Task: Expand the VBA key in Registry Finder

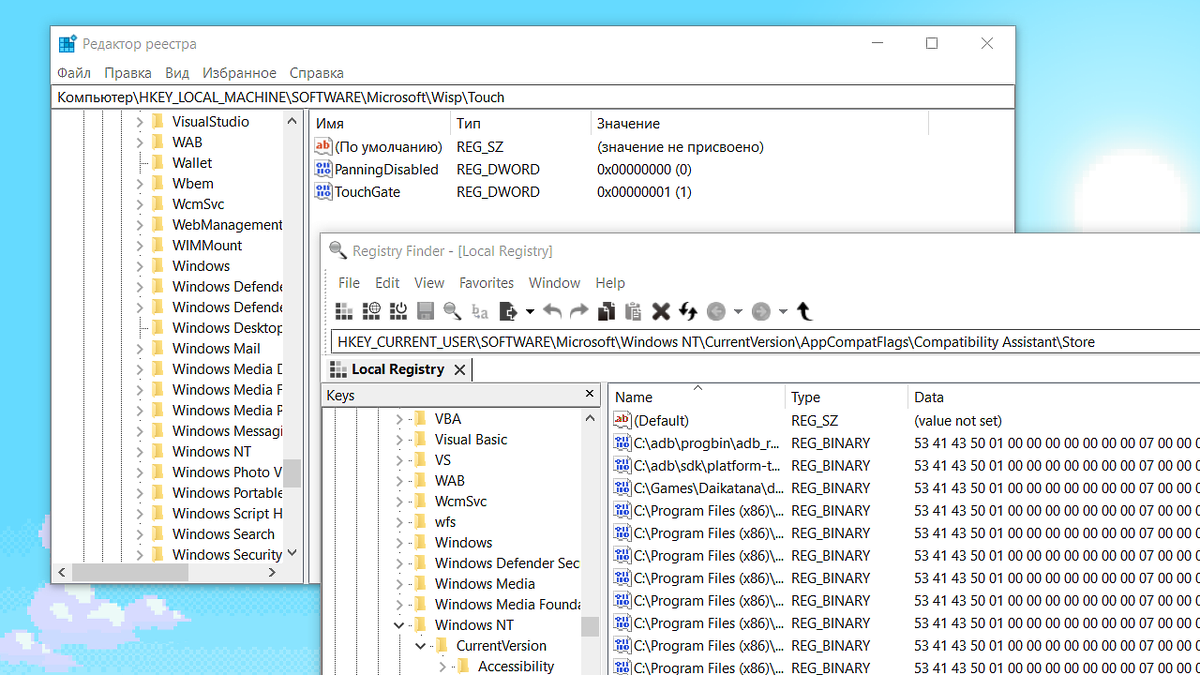Action: point(399,419)
